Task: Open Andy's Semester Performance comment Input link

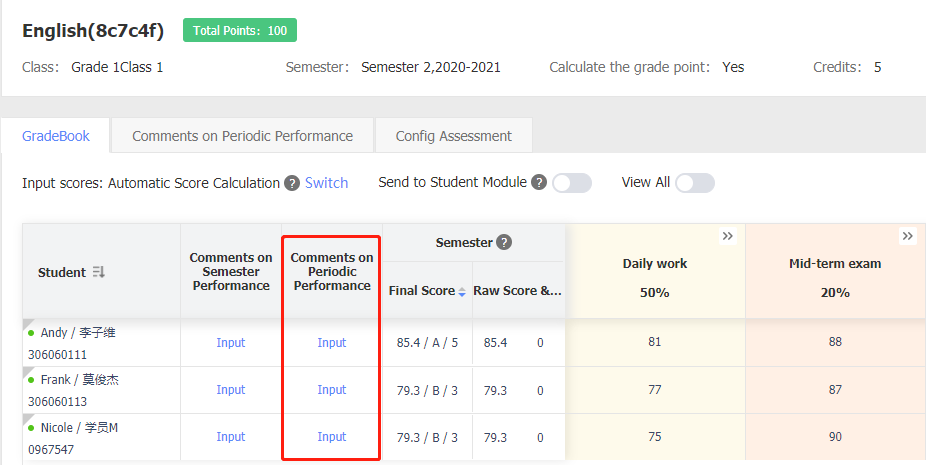Action: point(230,343)
